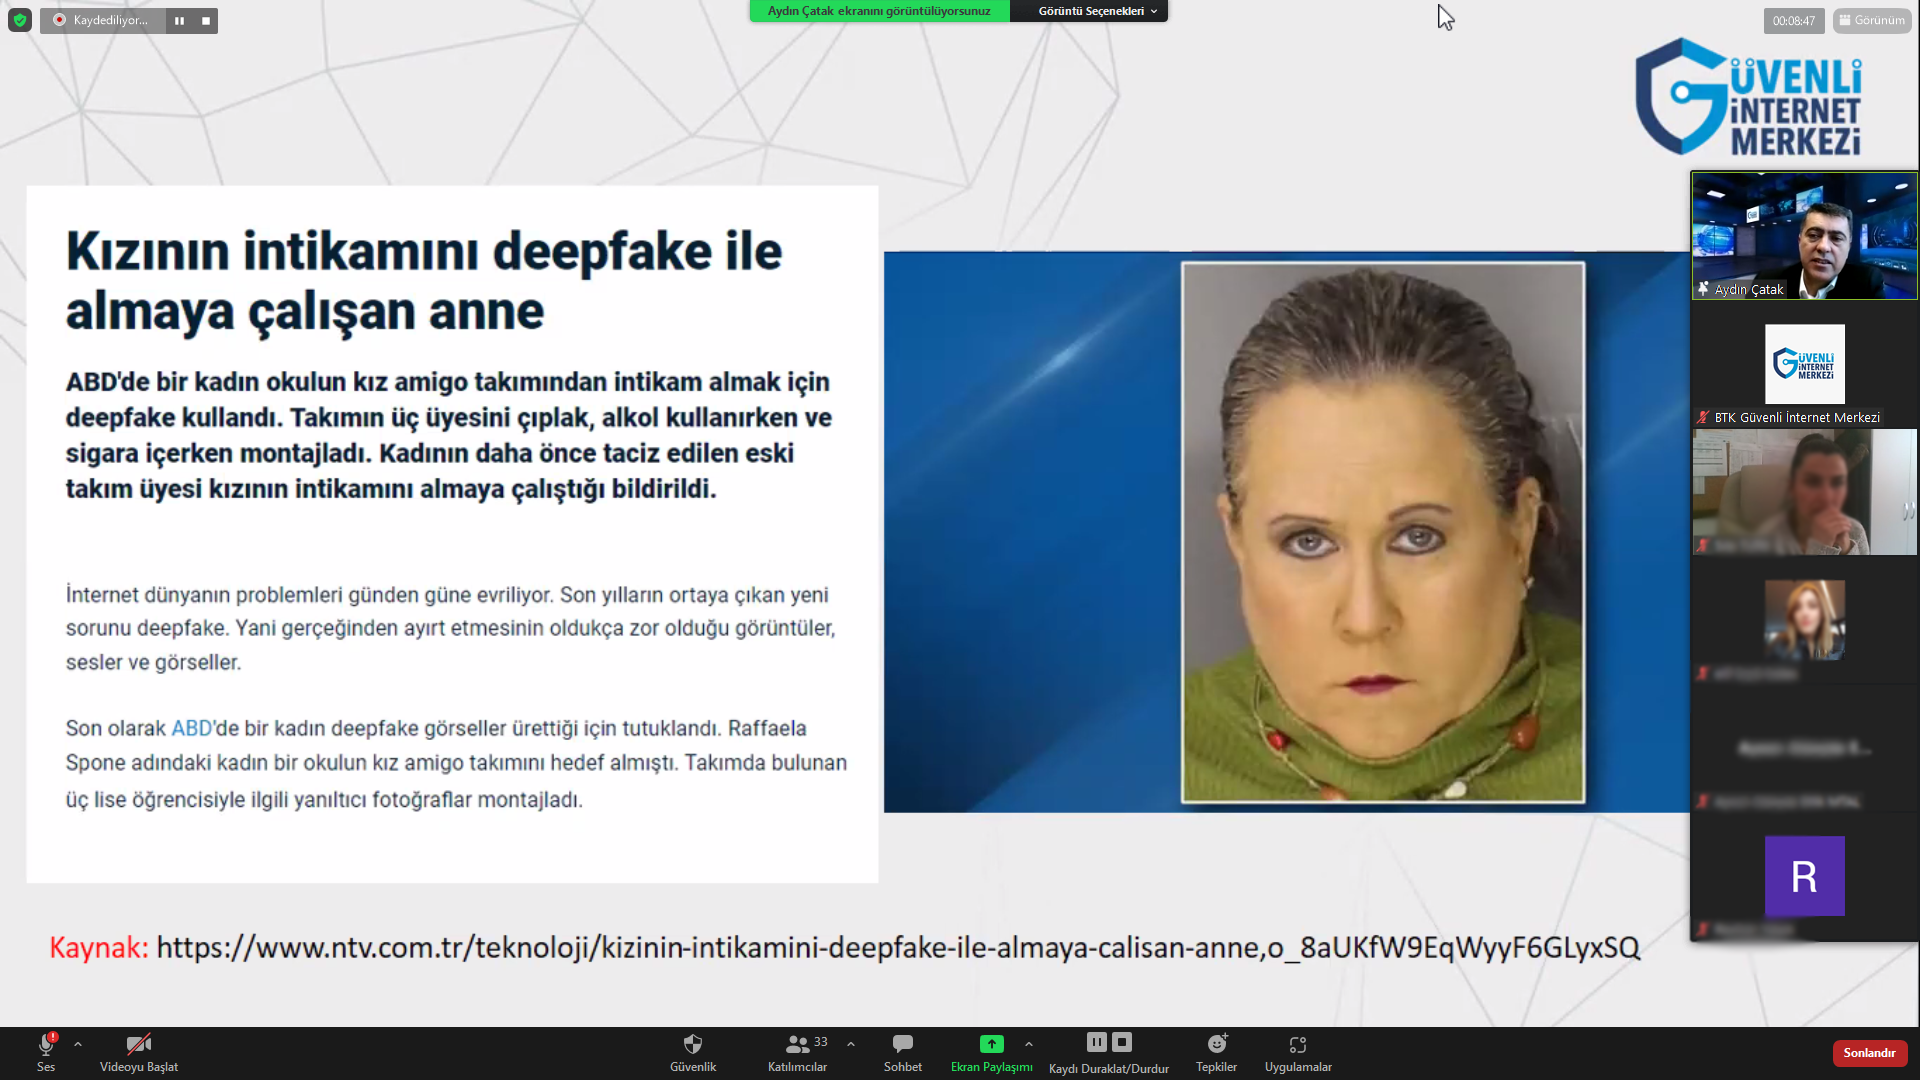The image size is (1920, 1080).
Task: Expand participants options arrow
Action: coord(851,1044)
